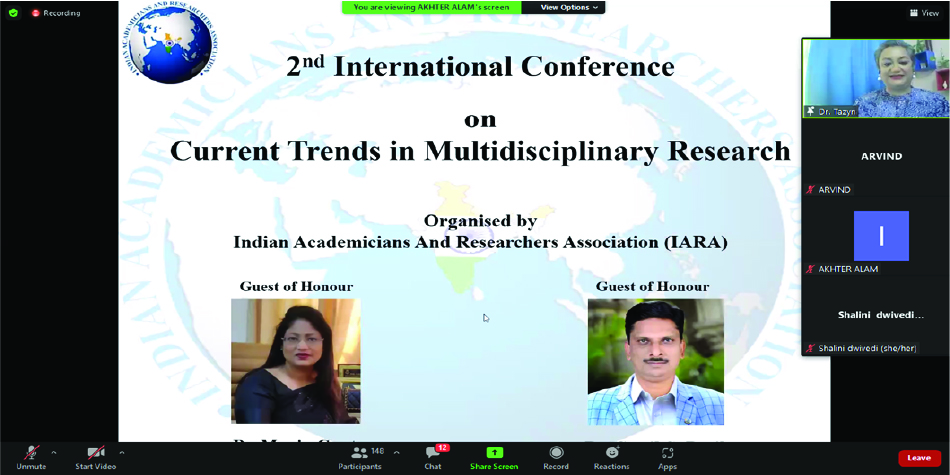Screen dimensions: 950x475
Task: Start recording with the Record button
Action: [556, 457]
